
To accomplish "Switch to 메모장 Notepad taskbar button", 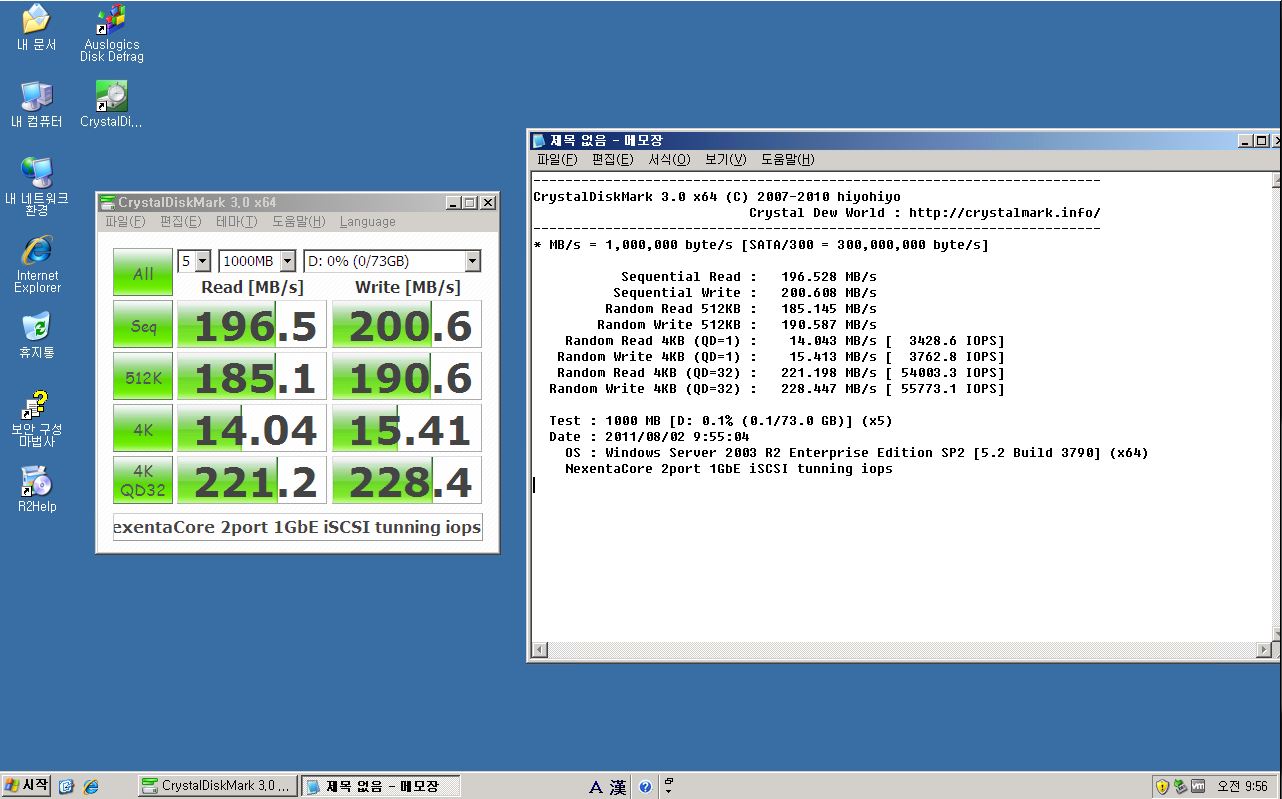I will [x=381, y=786].
